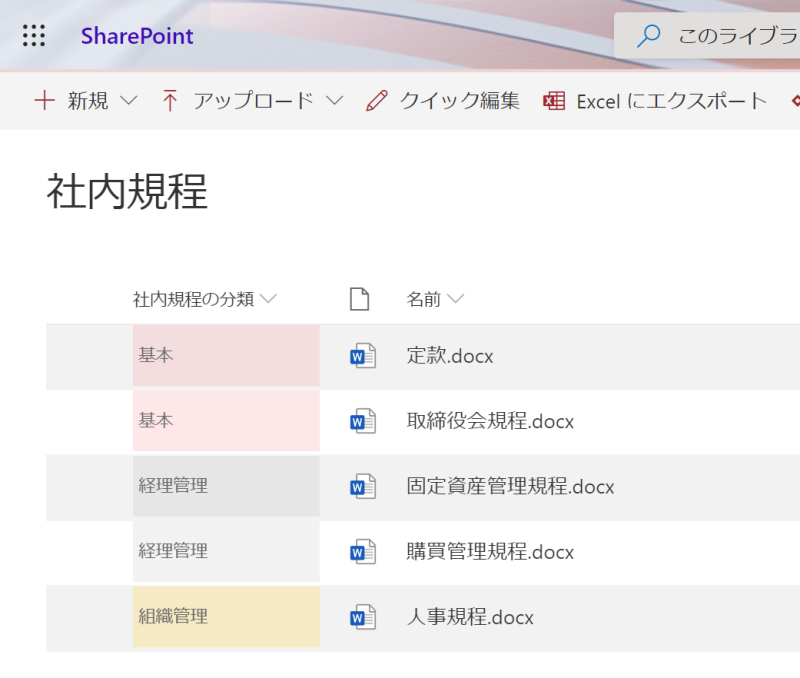The width and height of the screenshot is (800, 678).
Task: Click the pencil icon for クイック編集
Action: [377, 100]
